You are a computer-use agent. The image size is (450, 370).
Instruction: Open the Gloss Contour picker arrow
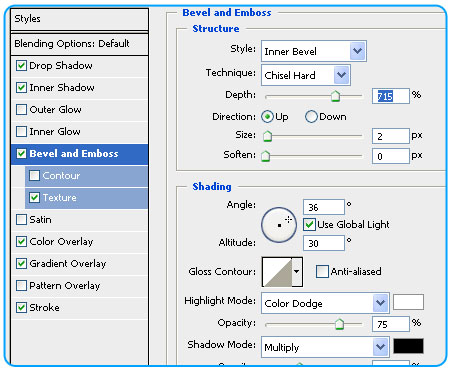[x=297, y=272]
